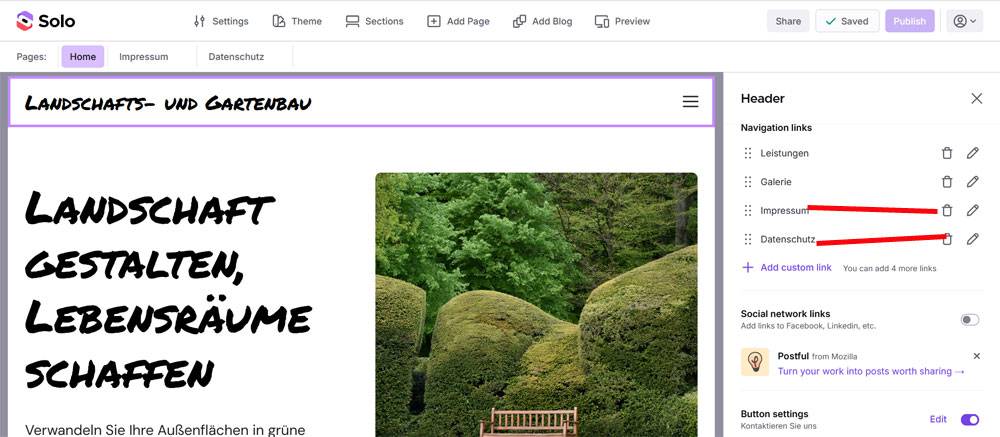Edit the Datenschutz navigation link
The height and width of the screenshot is (437, 1000).
coord(972,239)
